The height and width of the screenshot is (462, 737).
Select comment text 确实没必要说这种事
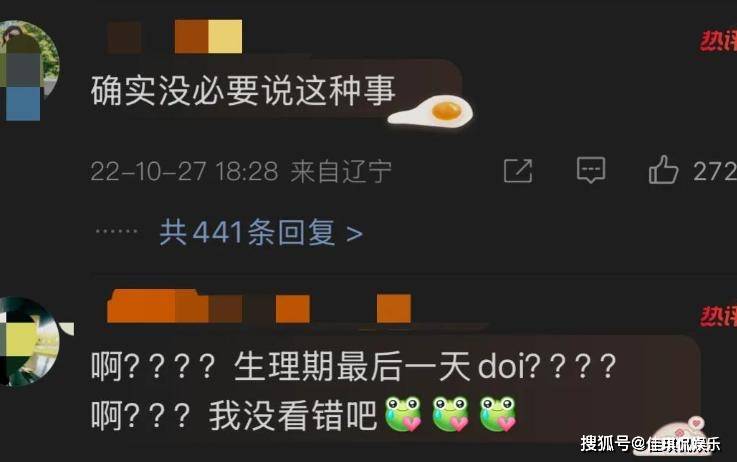(243, 90)
